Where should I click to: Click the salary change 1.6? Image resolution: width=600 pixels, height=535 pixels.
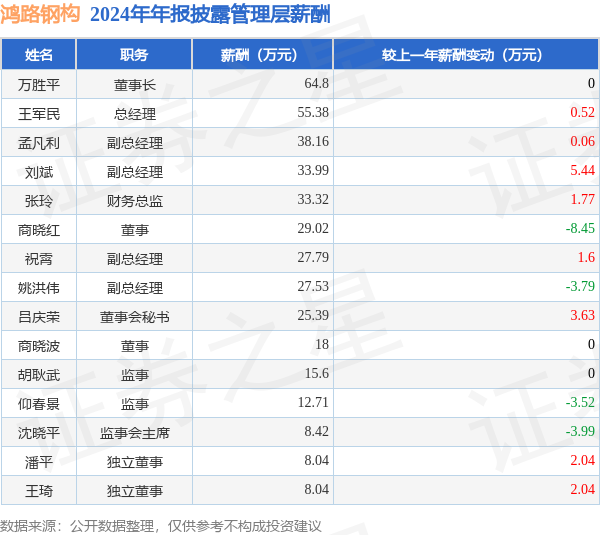coord(586,258)
